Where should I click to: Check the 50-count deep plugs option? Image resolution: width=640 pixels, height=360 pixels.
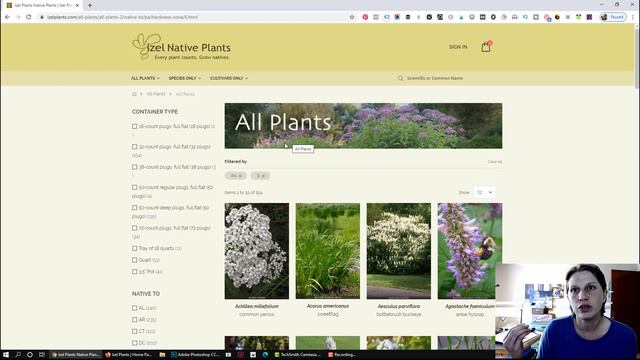(x=134, y=208)
